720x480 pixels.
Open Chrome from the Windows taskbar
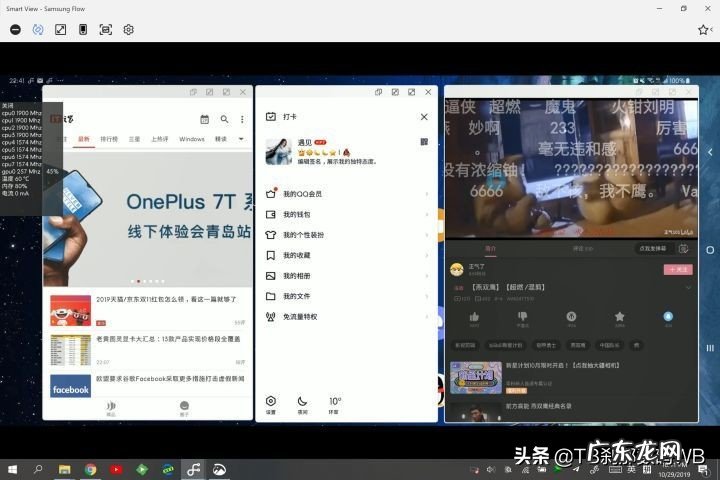90,469
